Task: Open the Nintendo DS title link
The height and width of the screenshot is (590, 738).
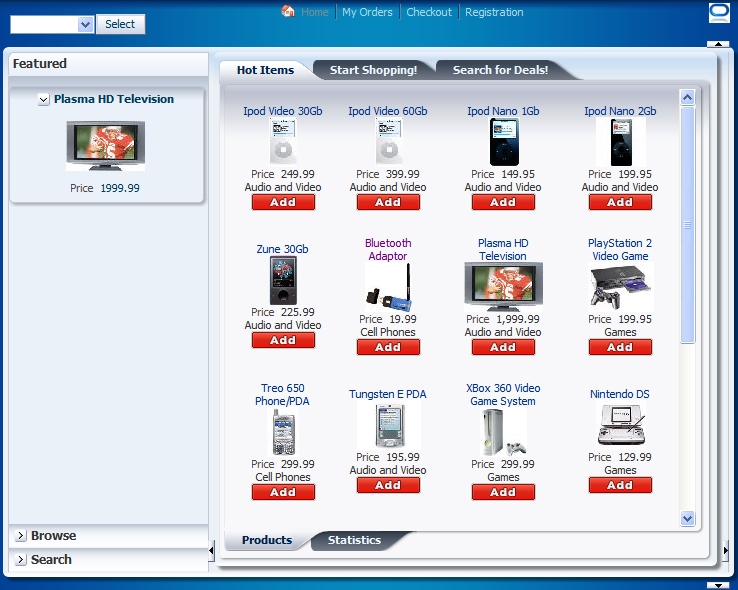Action: tap(620, 394)
